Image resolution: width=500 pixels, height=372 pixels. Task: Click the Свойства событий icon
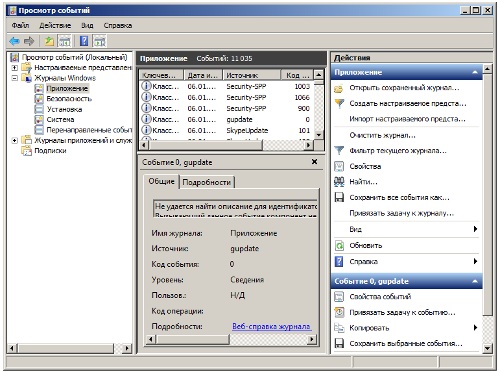coord(339,297)
